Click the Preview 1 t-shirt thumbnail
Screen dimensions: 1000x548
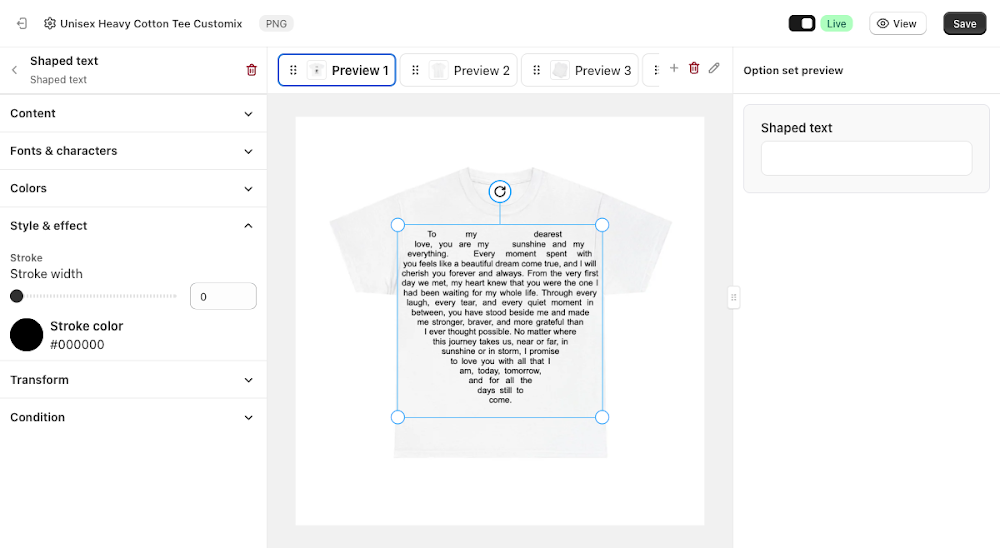pos(316,70)
